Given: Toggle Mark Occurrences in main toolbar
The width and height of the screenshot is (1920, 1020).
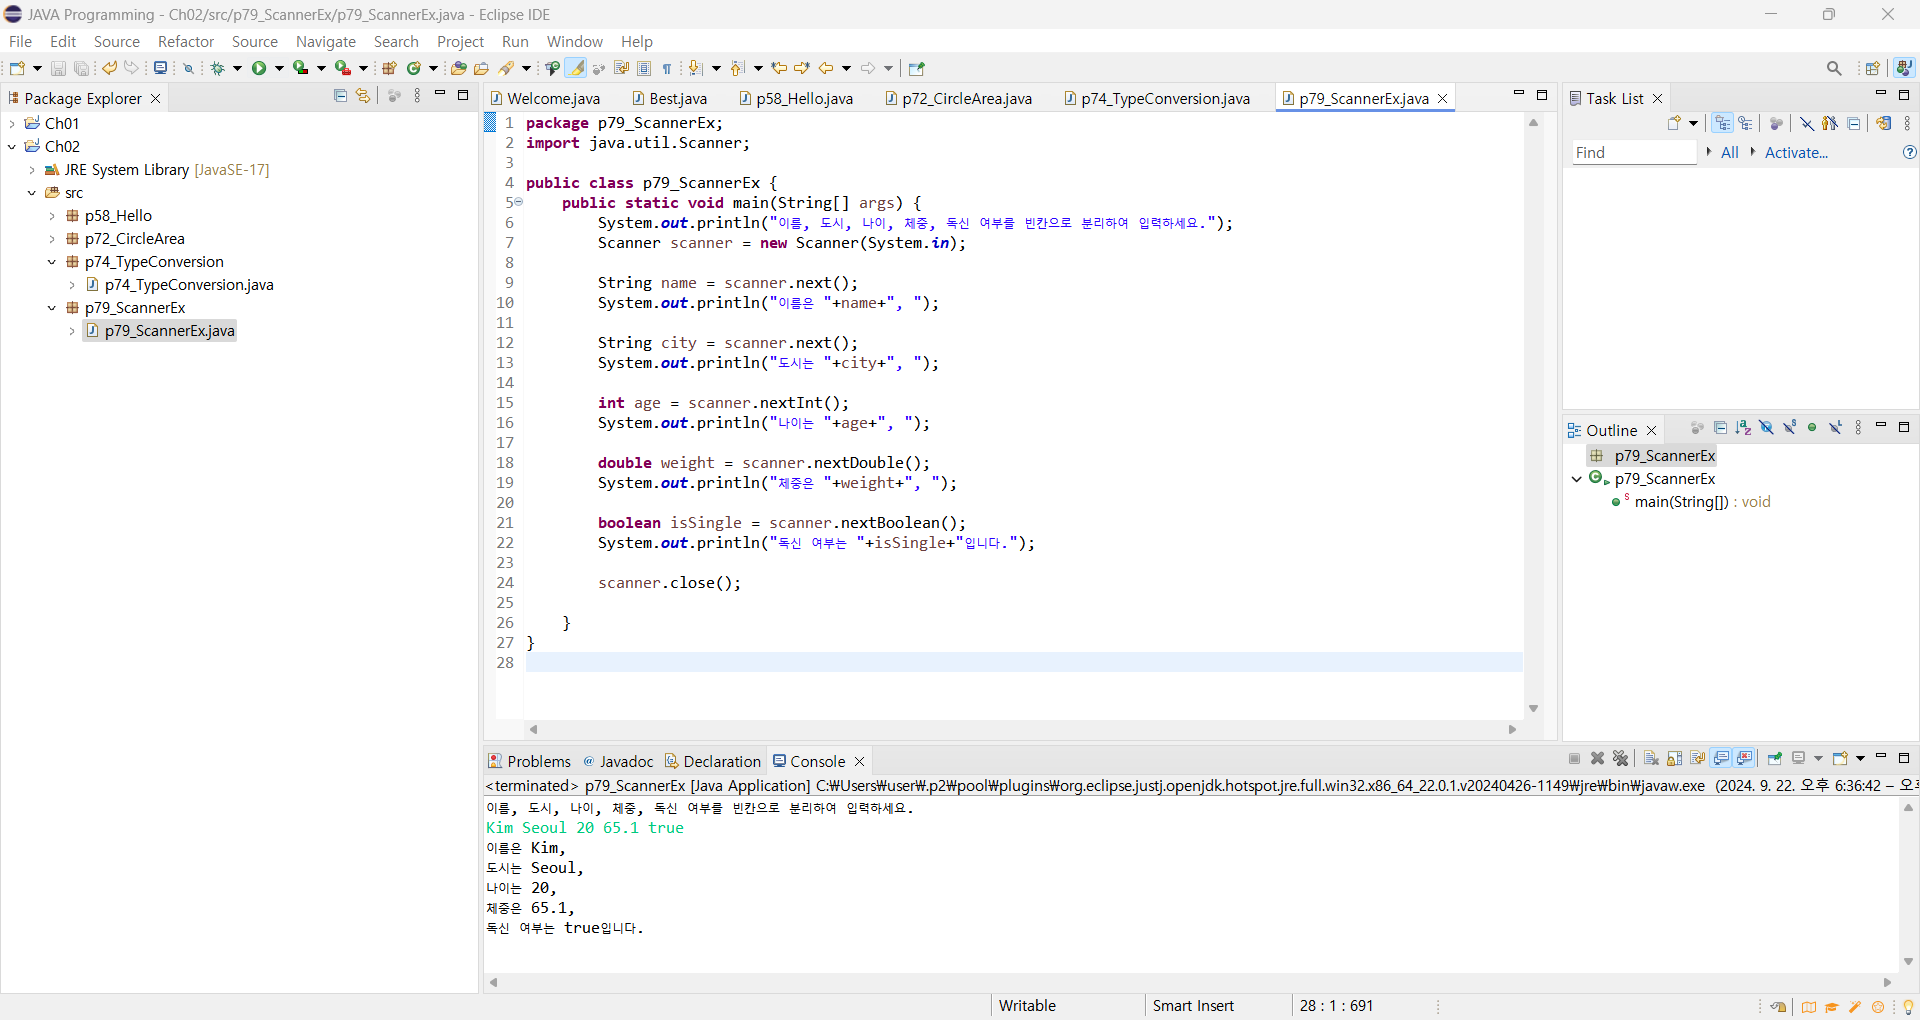Looking at the screenshot, I should coord(576,68).
